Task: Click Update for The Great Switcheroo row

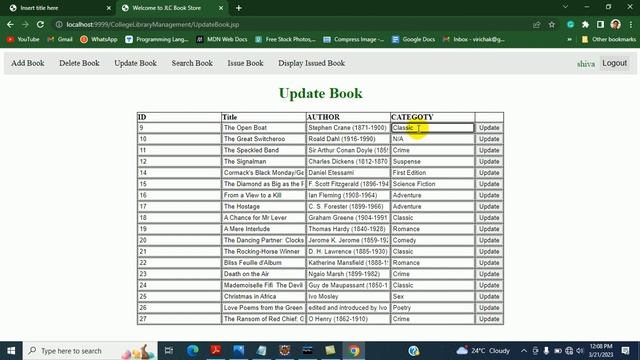Action: [489, 139]
